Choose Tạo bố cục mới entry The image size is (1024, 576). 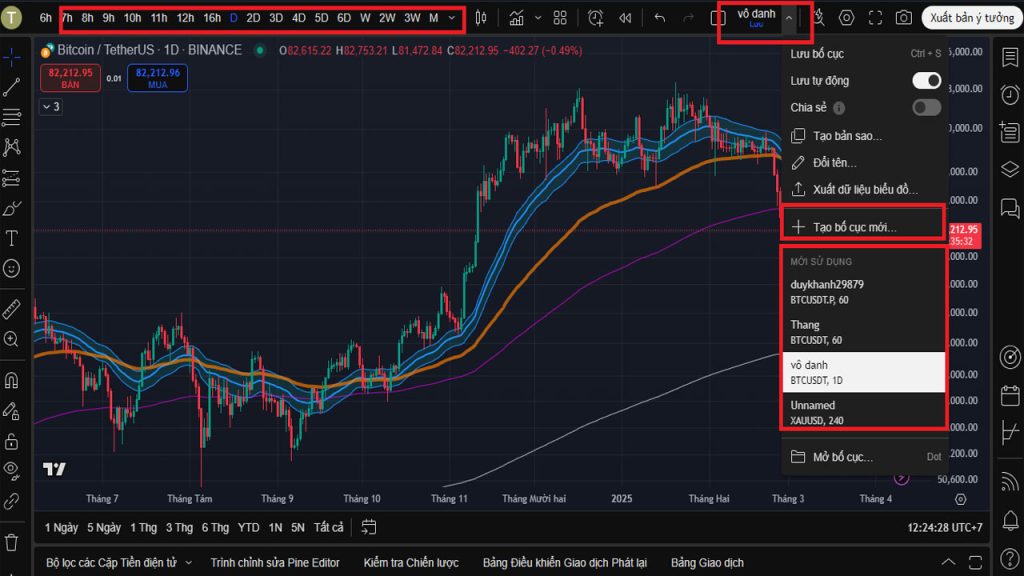(865, 227)
